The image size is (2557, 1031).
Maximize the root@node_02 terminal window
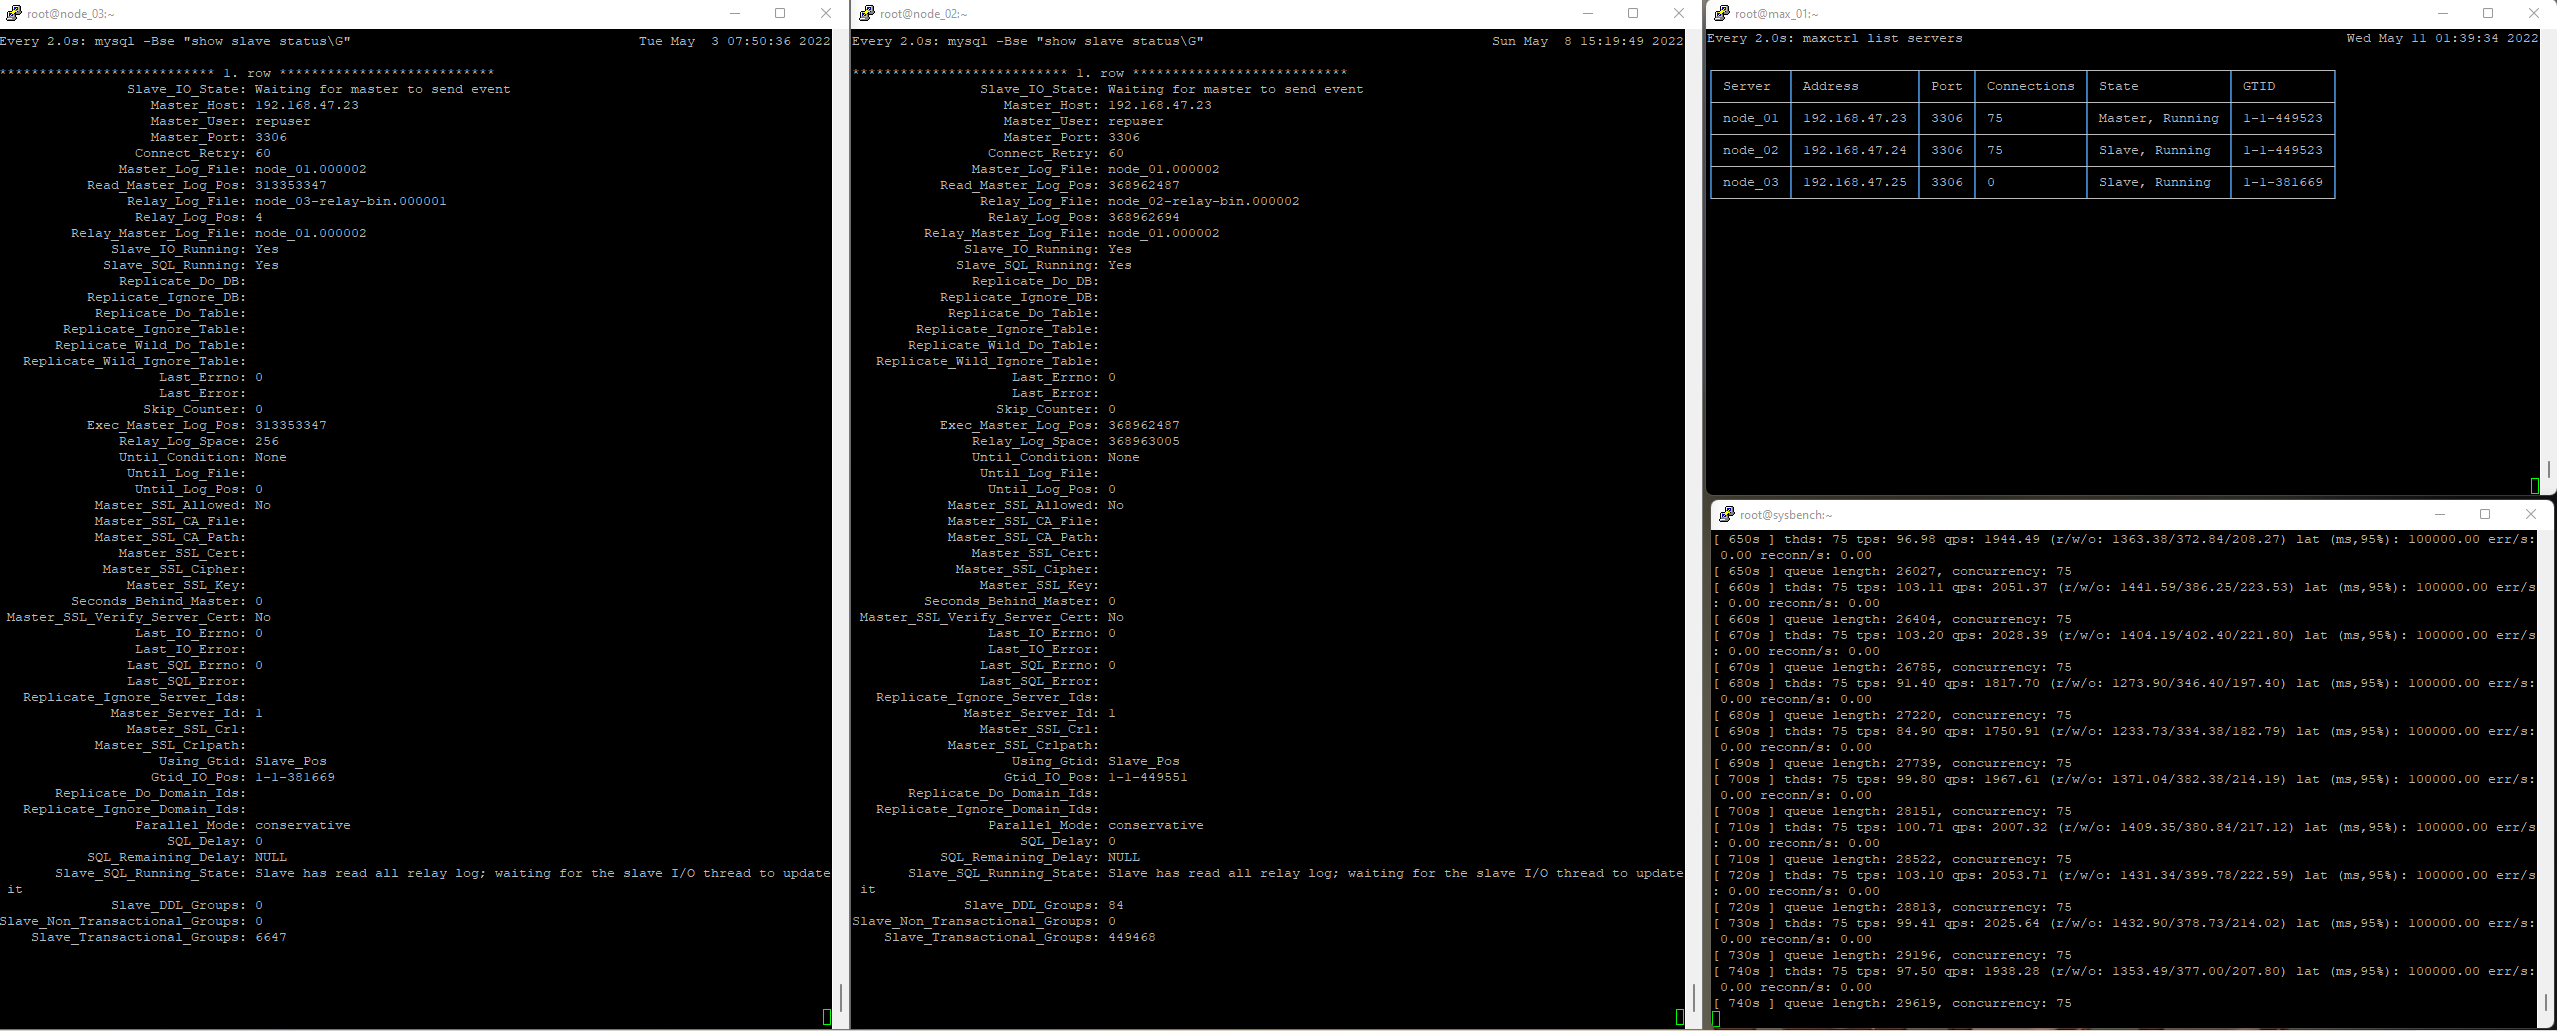(1633, 14)
